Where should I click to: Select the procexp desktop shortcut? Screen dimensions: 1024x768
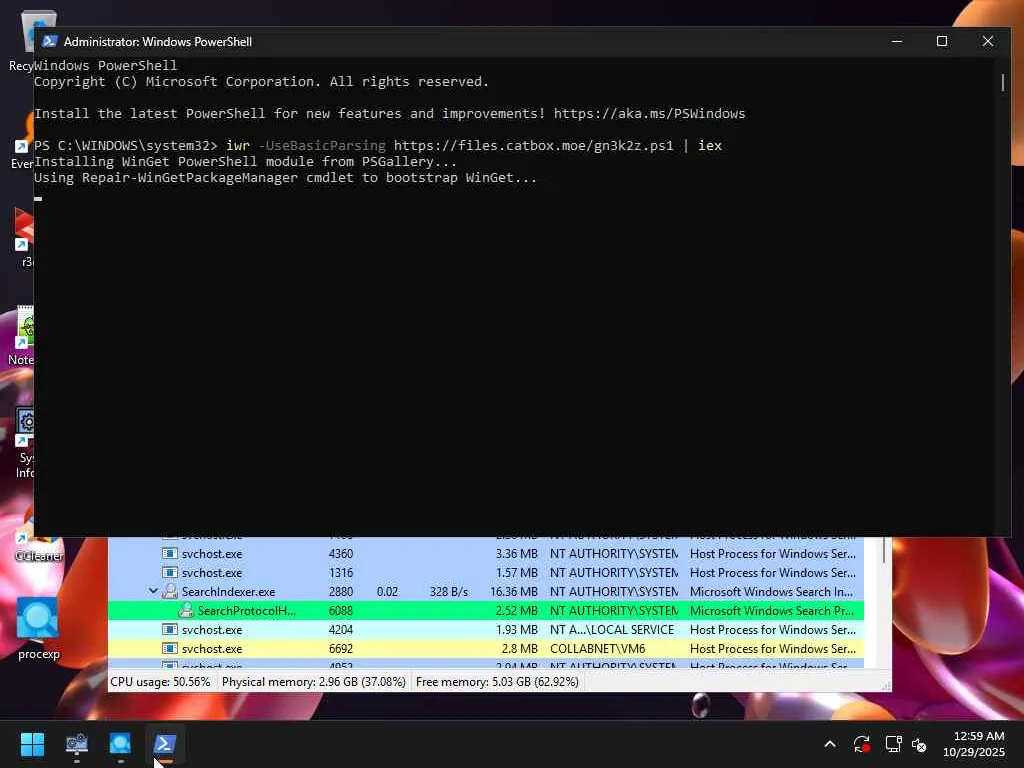point(38,628)
